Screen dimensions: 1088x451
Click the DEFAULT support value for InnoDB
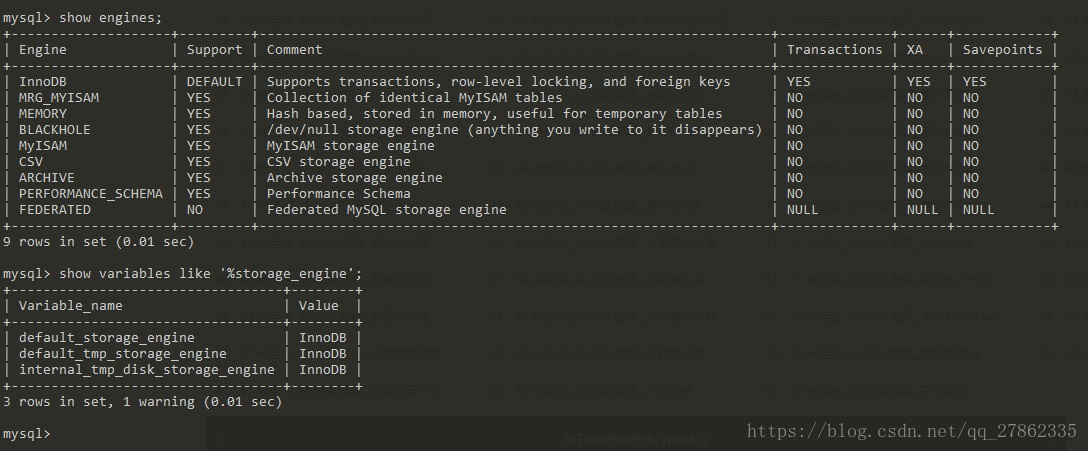(214, 82)
